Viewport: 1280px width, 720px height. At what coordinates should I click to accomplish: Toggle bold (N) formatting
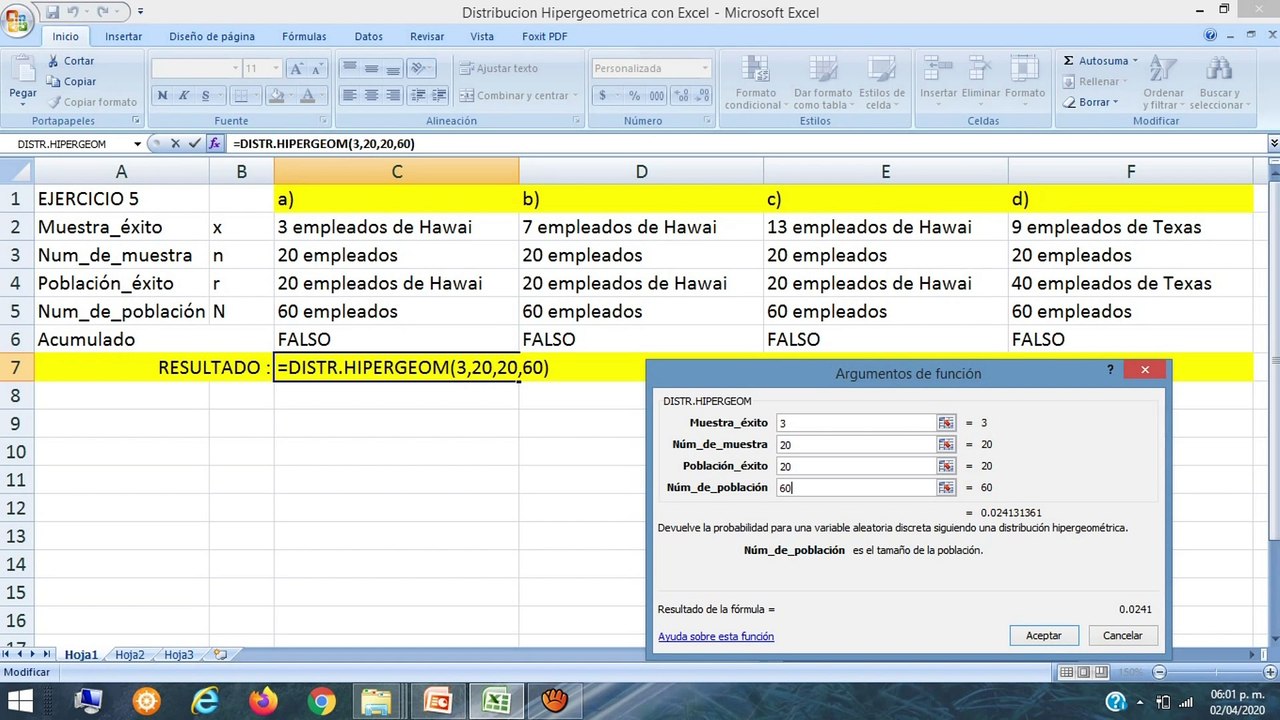163,96
